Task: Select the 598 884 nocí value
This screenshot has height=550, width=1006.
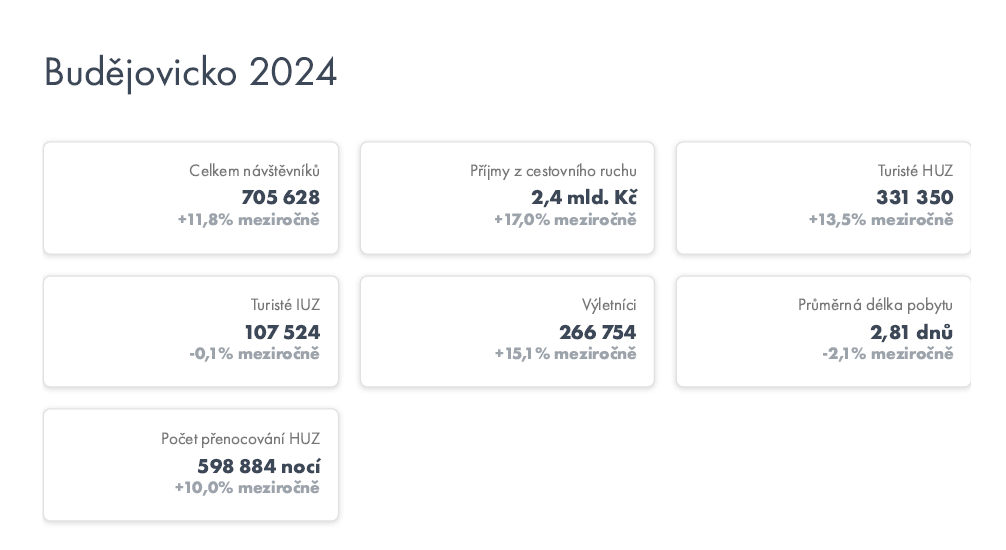Action: tap(259, 466)
